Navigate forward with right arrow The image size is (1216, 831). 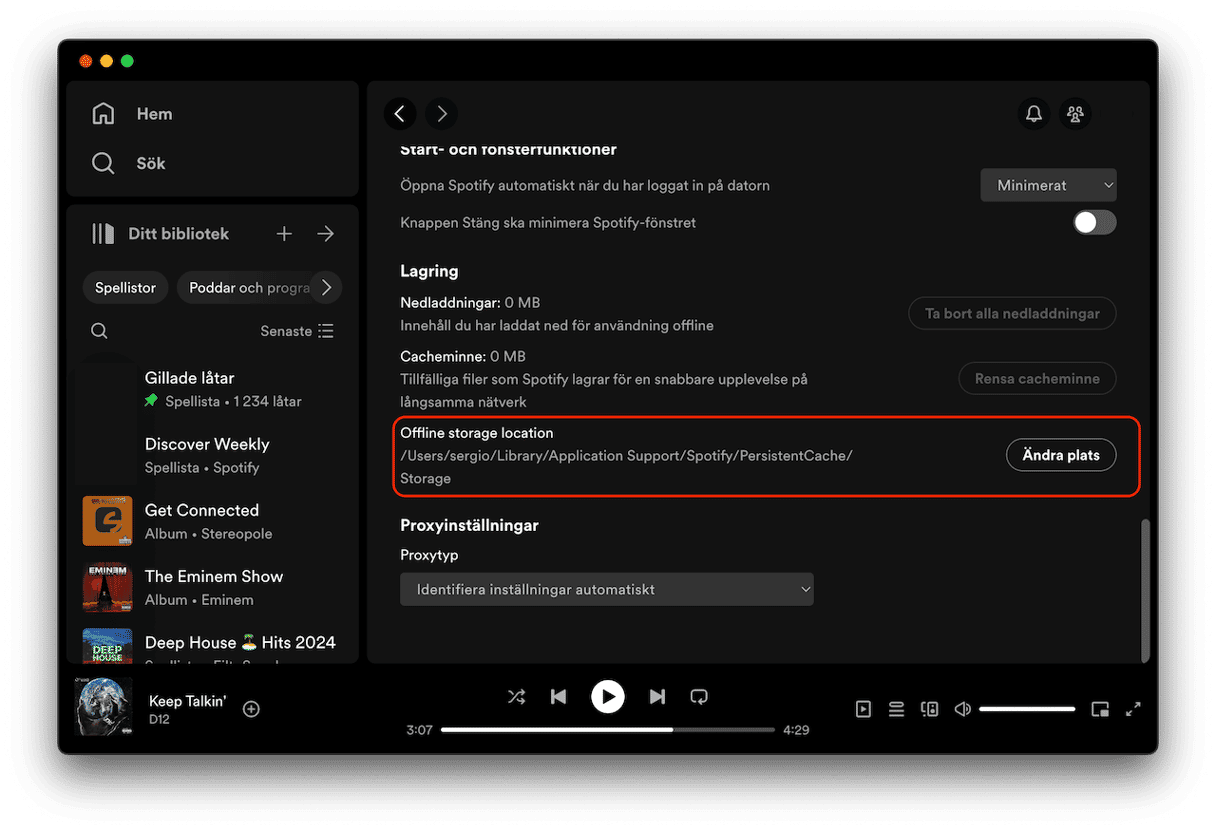[x=441, y=114]
